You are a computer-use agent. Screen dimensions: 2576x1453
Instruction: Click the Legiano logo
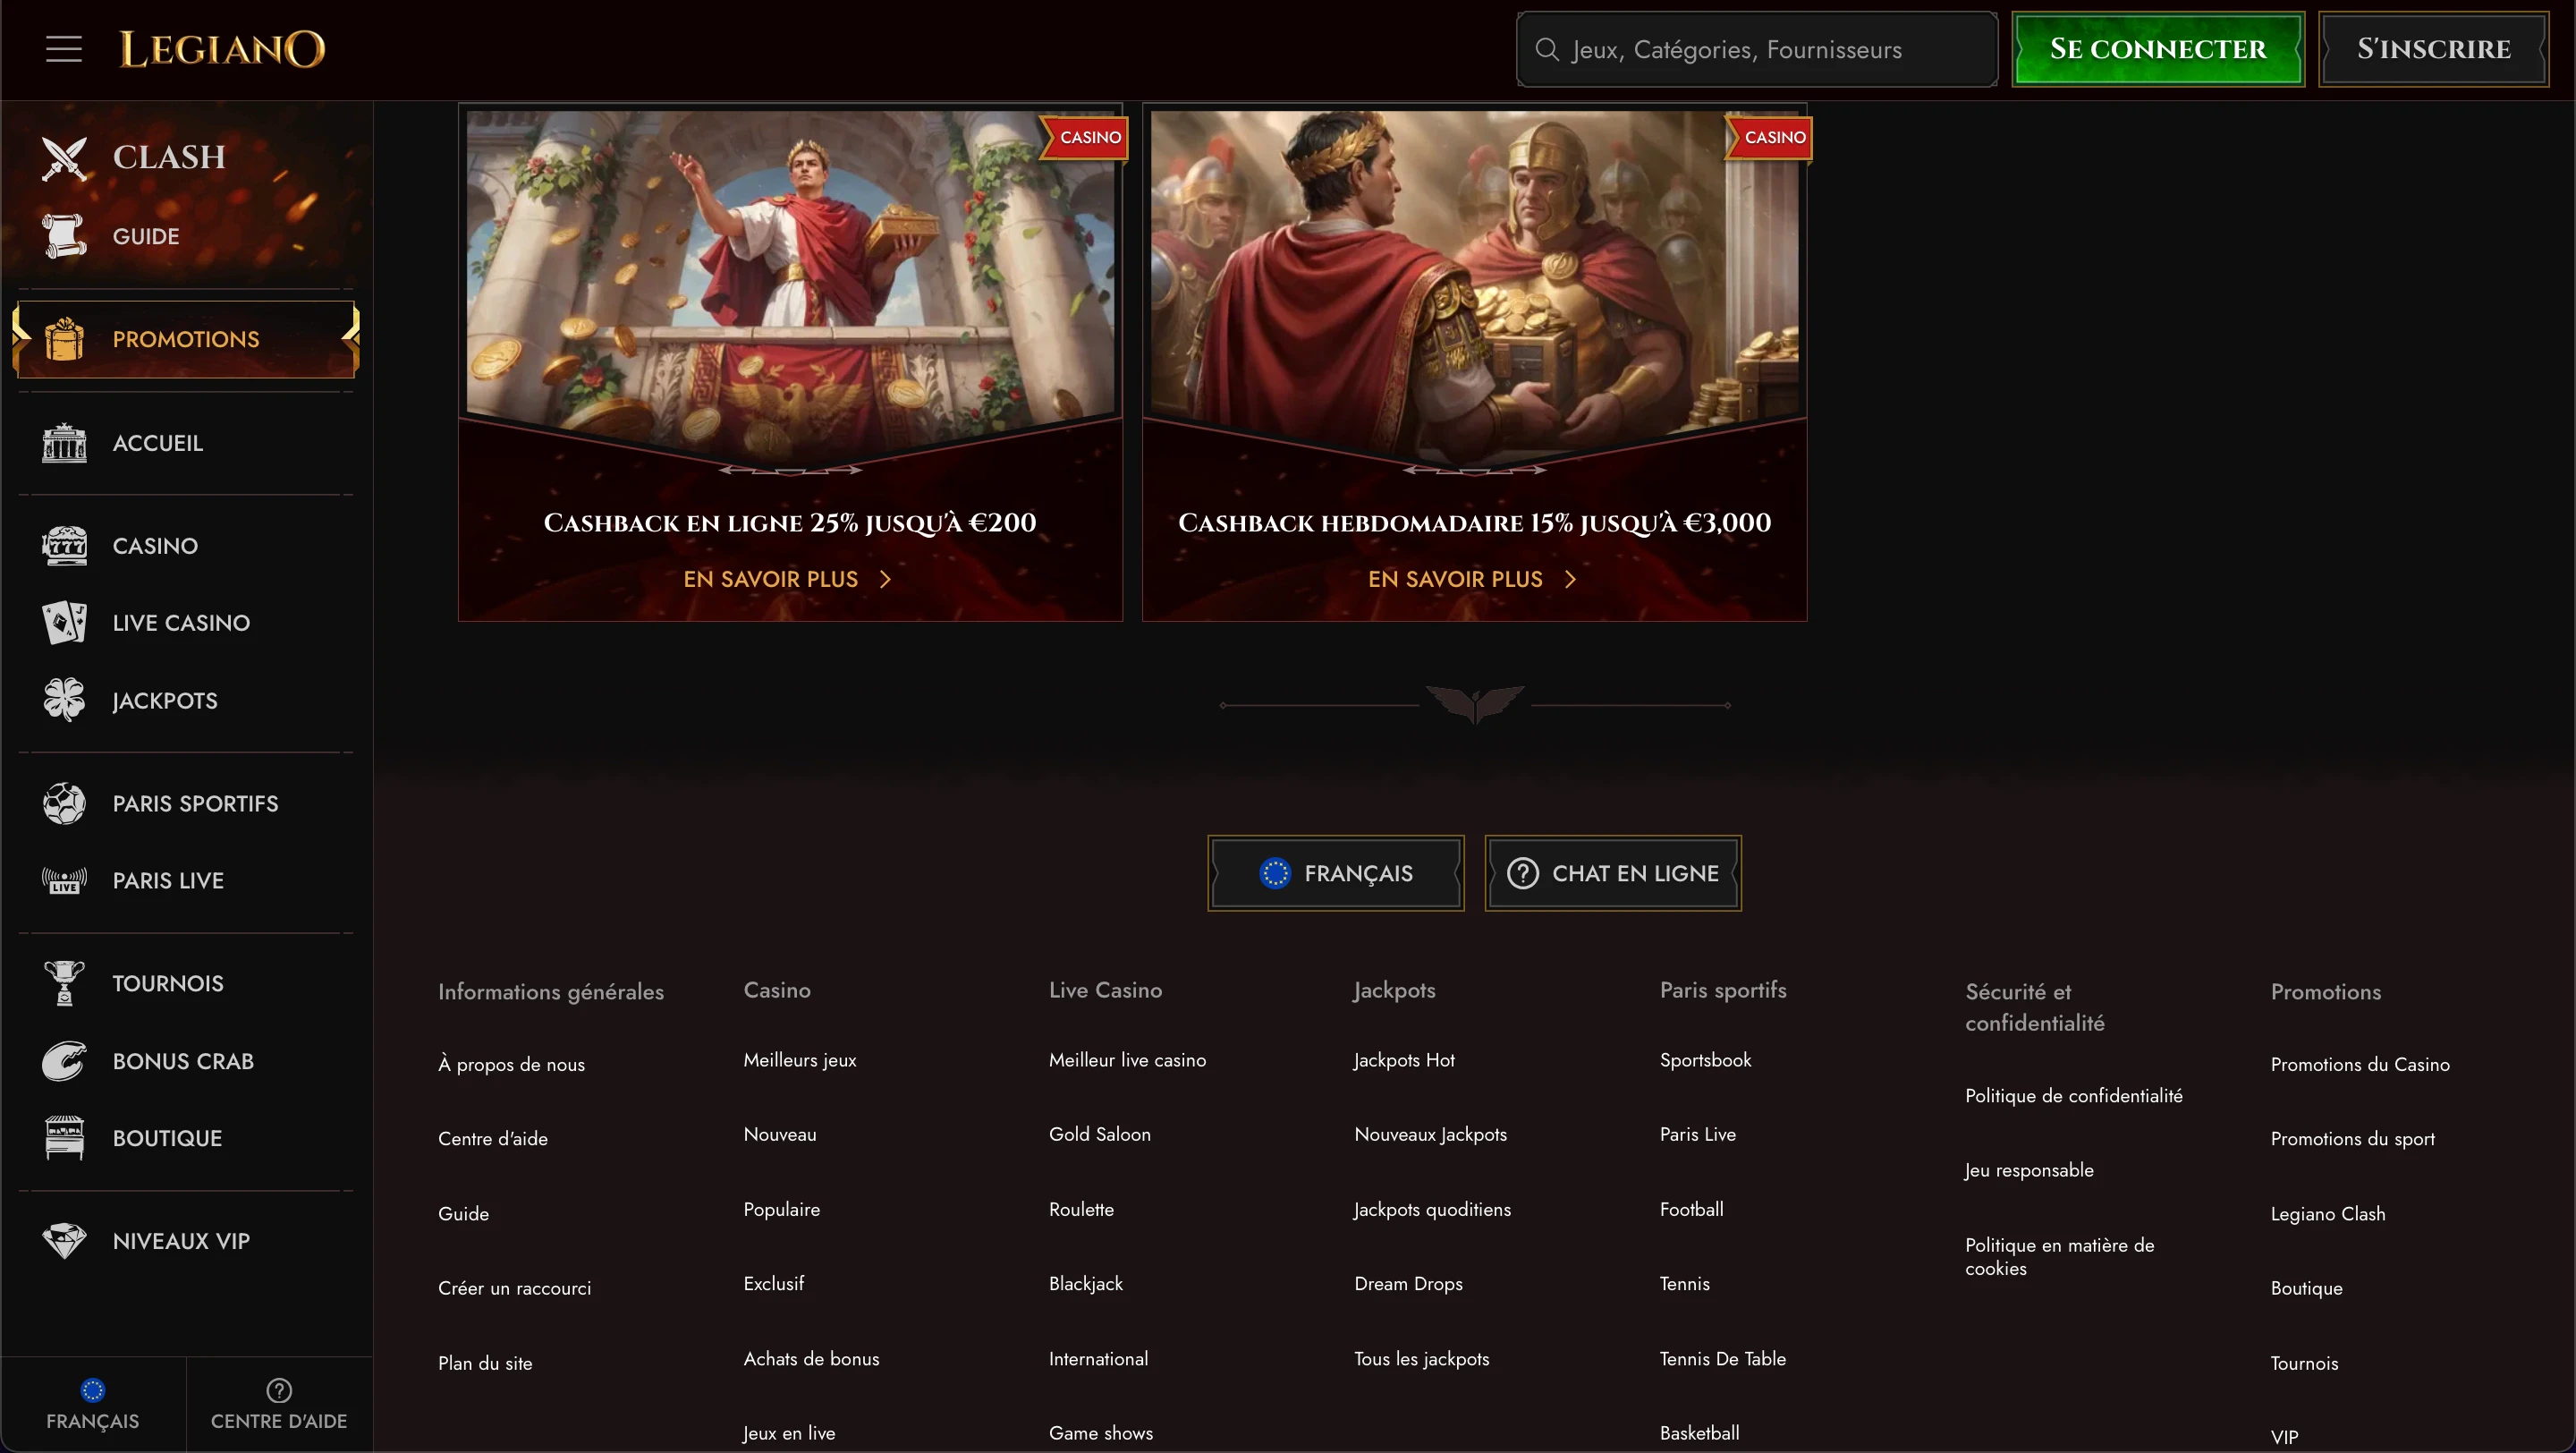[x=222, y=49]
